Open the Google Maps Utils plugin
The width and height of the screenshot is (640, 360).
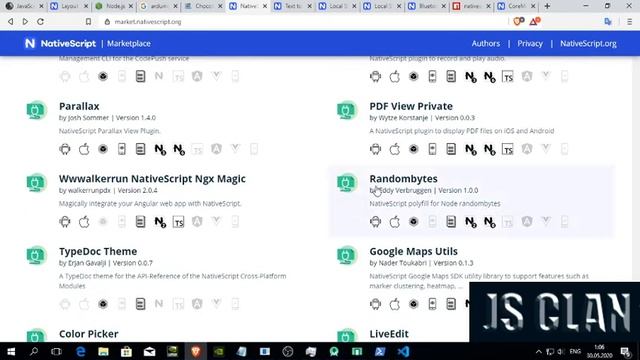(413, 251)
